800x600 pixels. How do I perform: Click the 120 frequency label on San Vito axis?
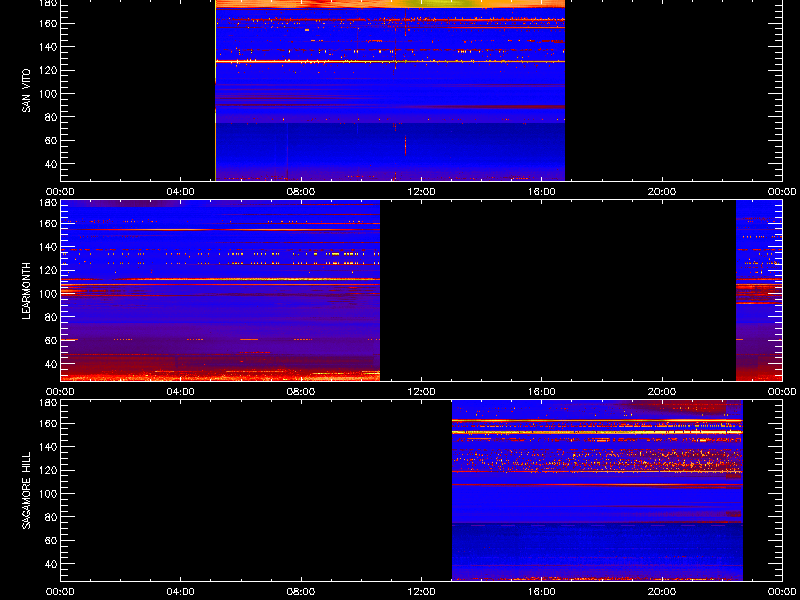click(46, 70)
